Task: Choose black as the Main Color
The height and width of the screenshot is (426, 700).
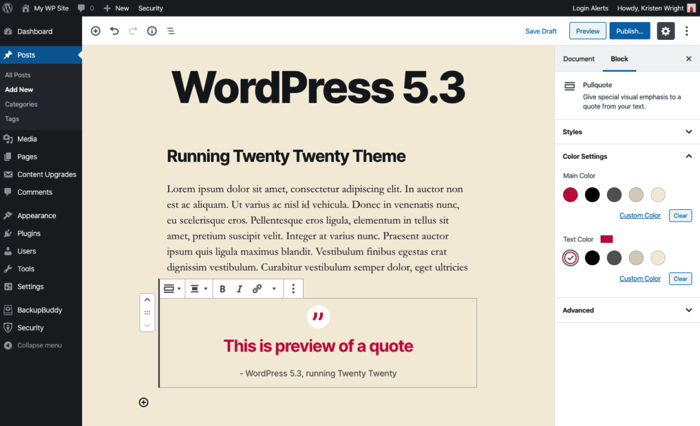Action: (592, 195)
